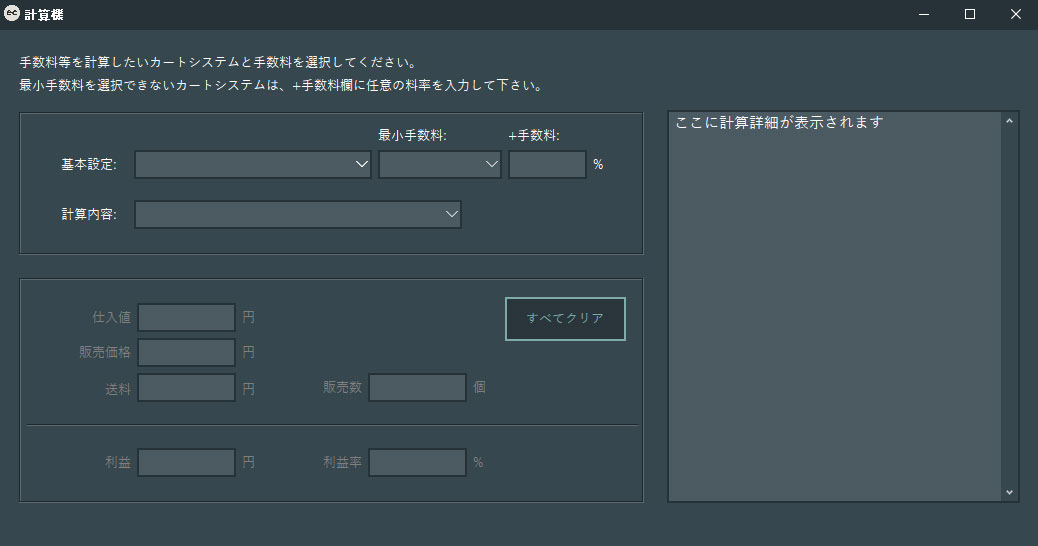The width and height of the screenshot is (1038, 546).
Task: Click inside the calculation details text area
Action: (x=835, y=300)
